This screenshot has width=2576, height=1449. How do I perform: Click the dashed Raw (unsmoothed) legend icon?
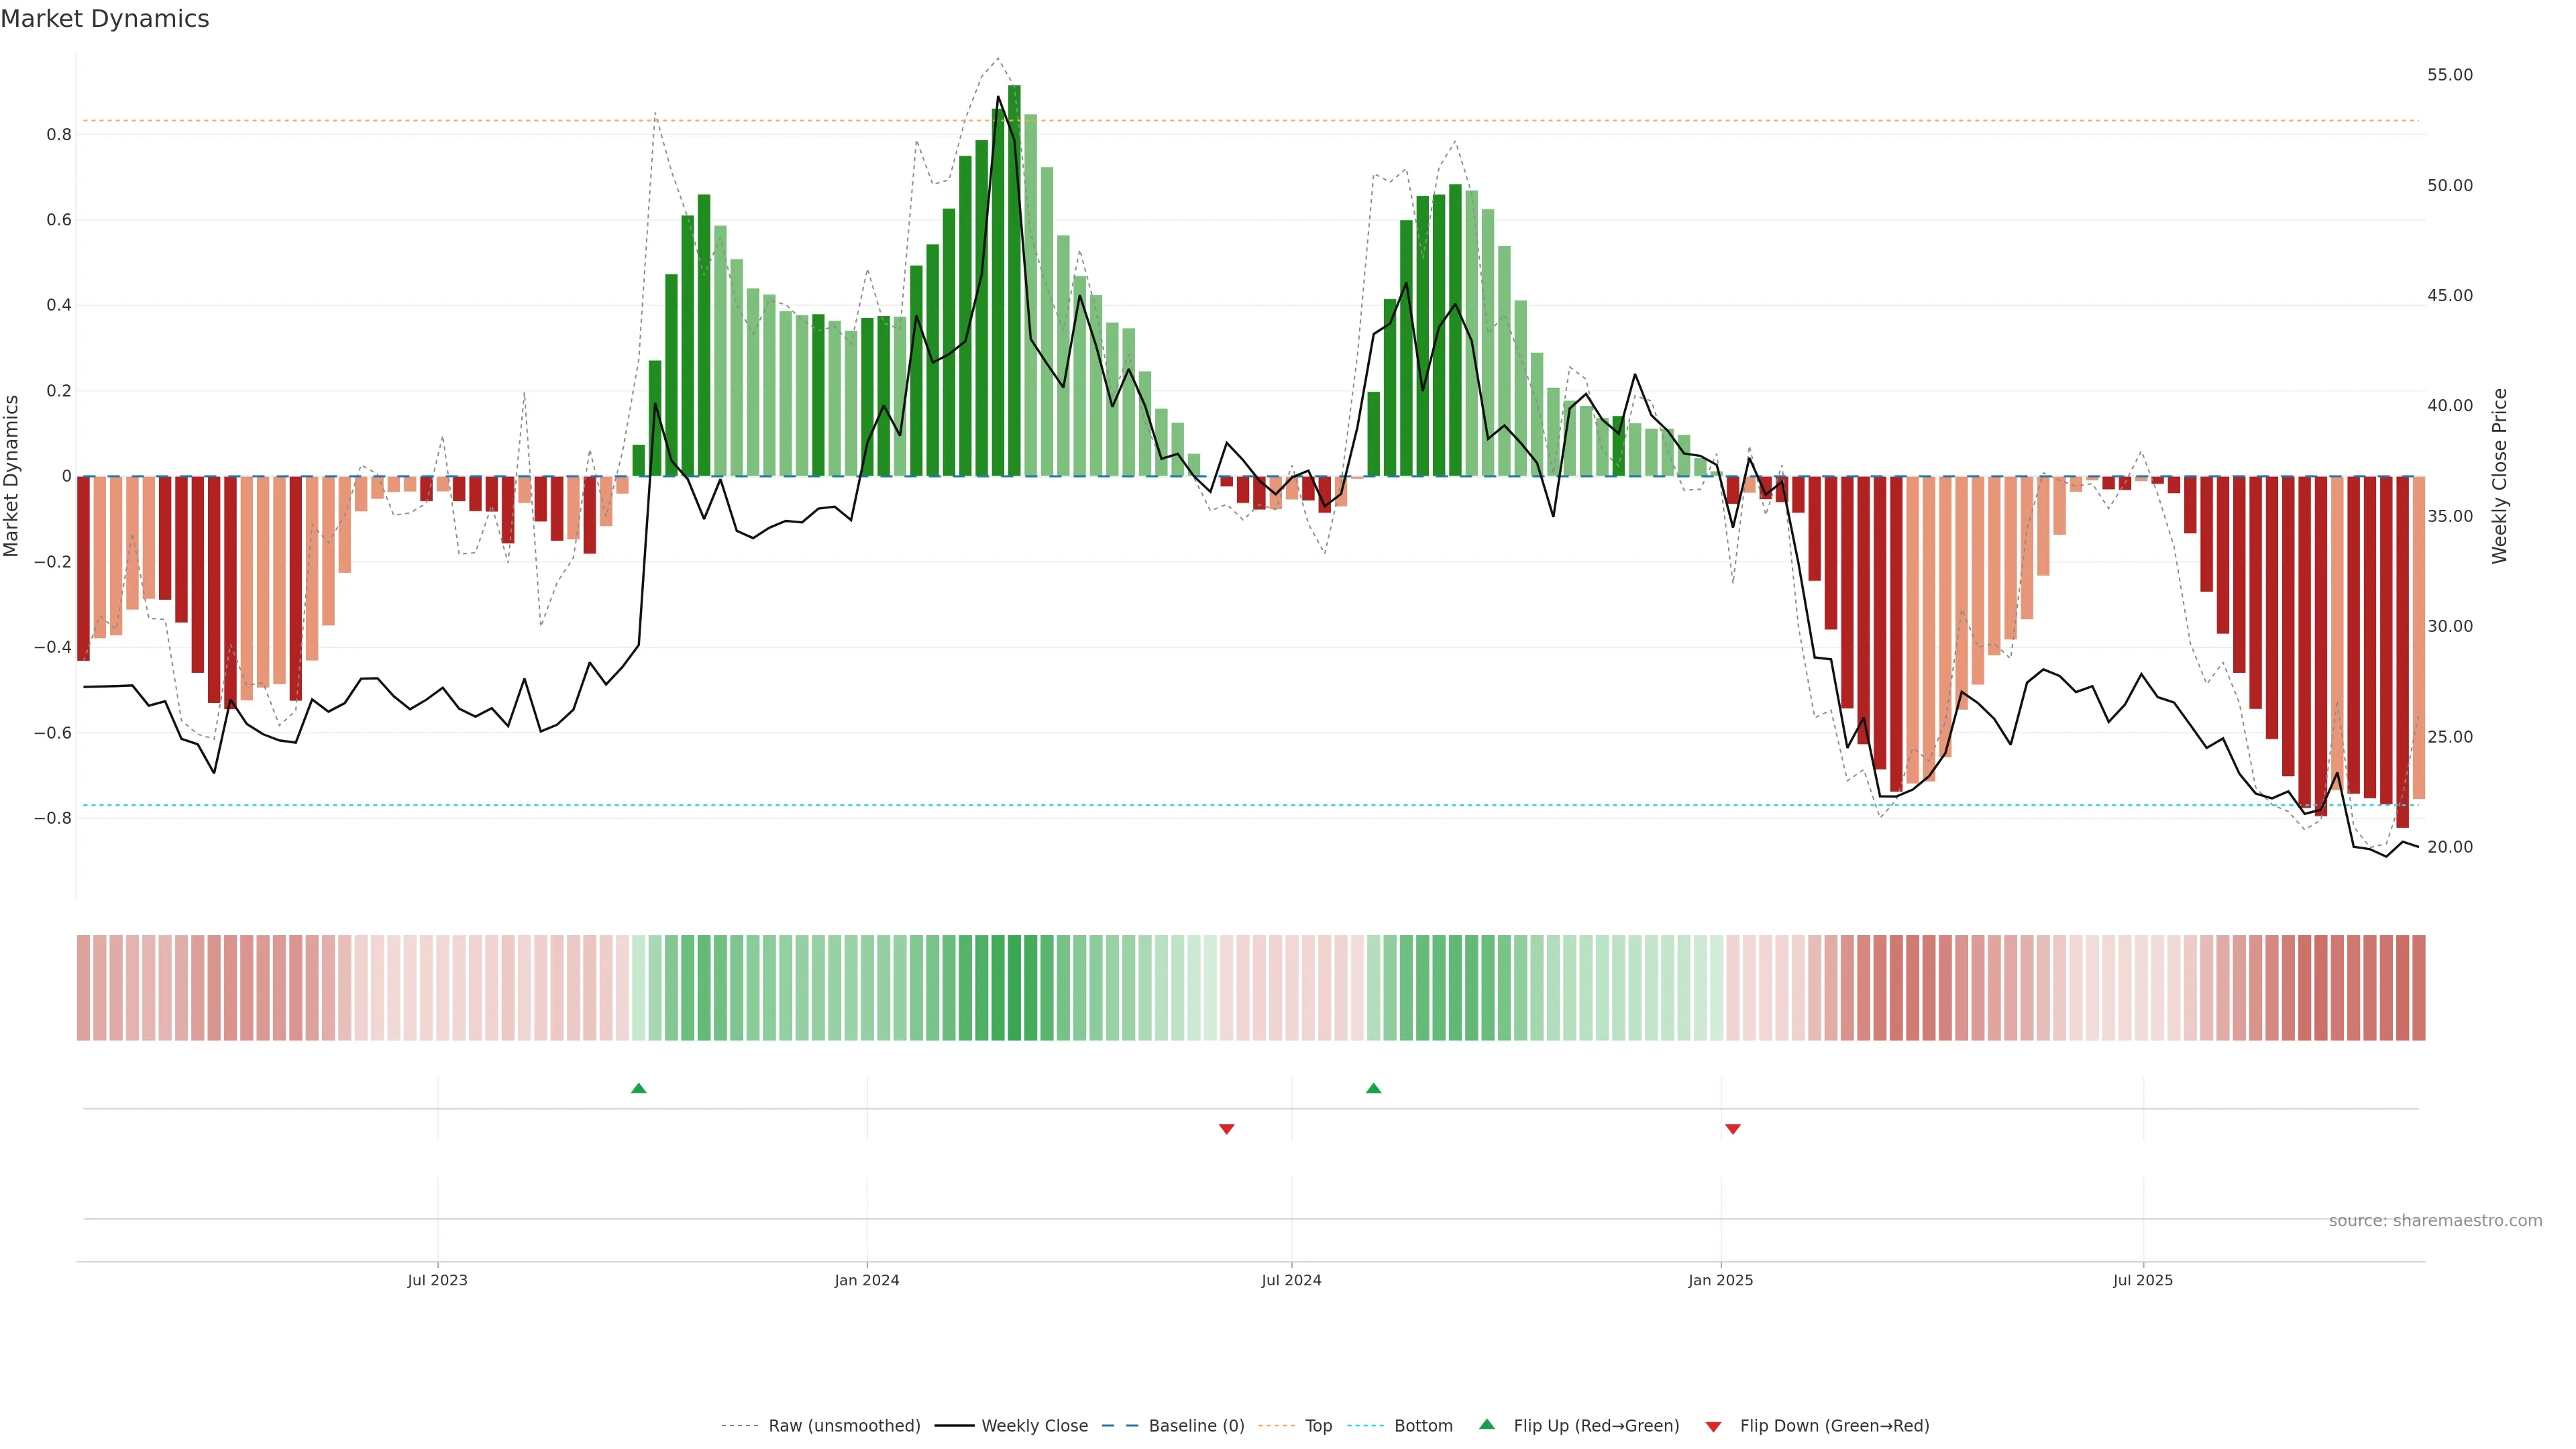[739, 1426]
